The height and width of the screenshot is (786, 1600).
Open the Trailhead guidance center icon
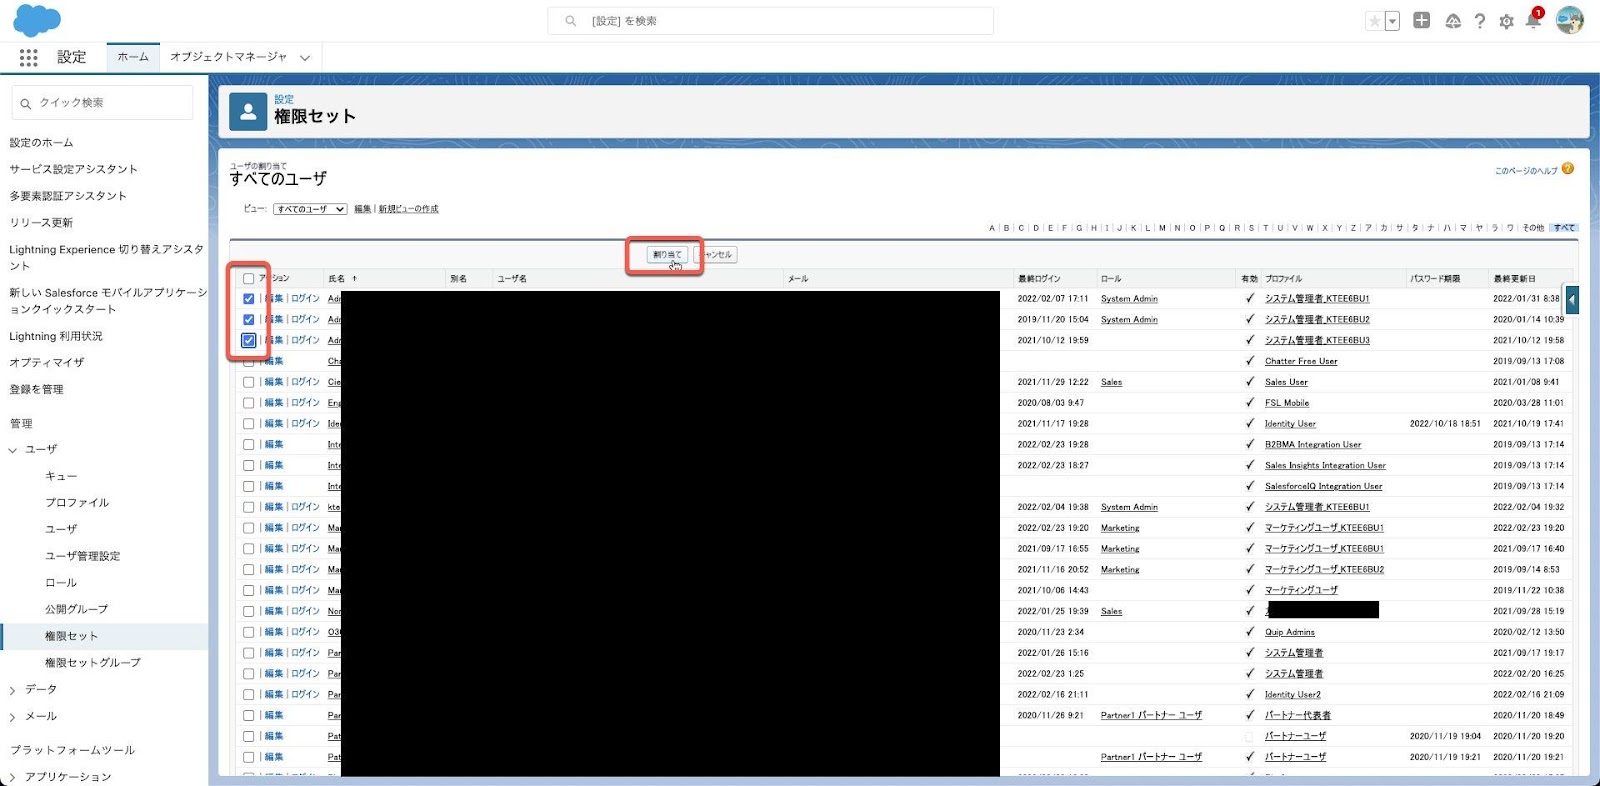1453,21
